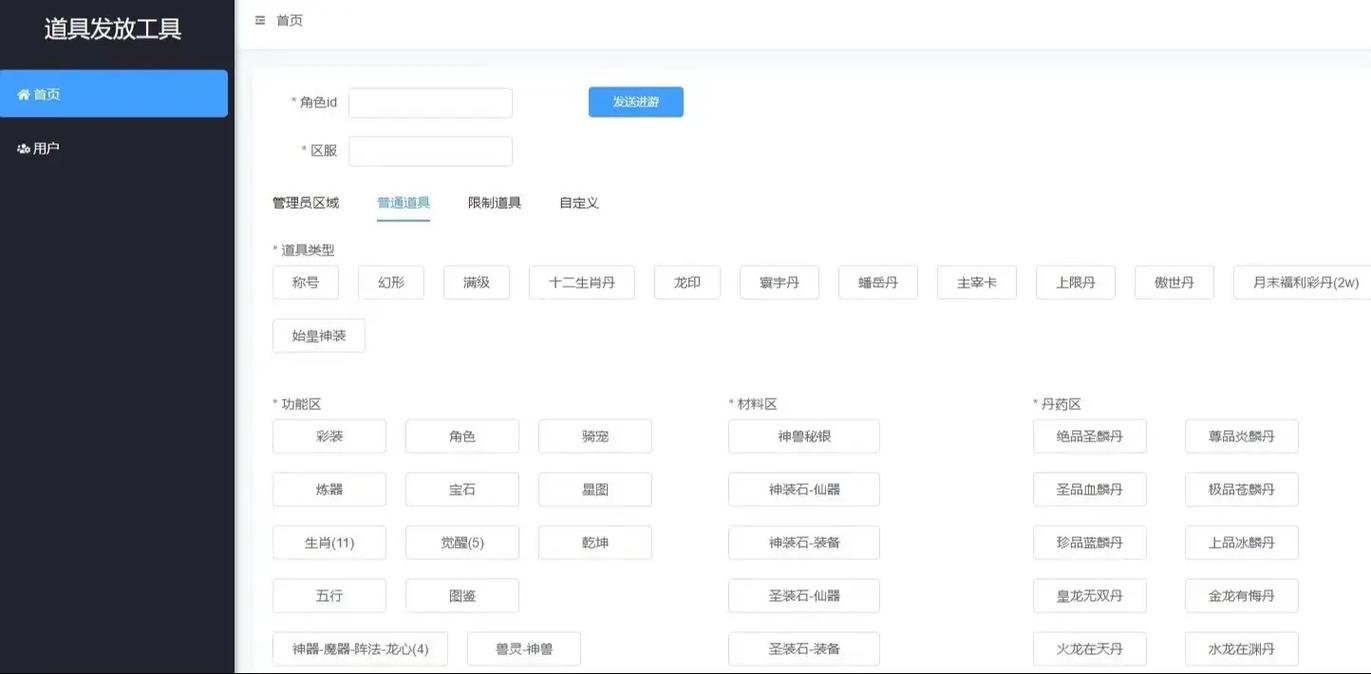
Task: Select the 称号 item type
Action: coord(305,282)
